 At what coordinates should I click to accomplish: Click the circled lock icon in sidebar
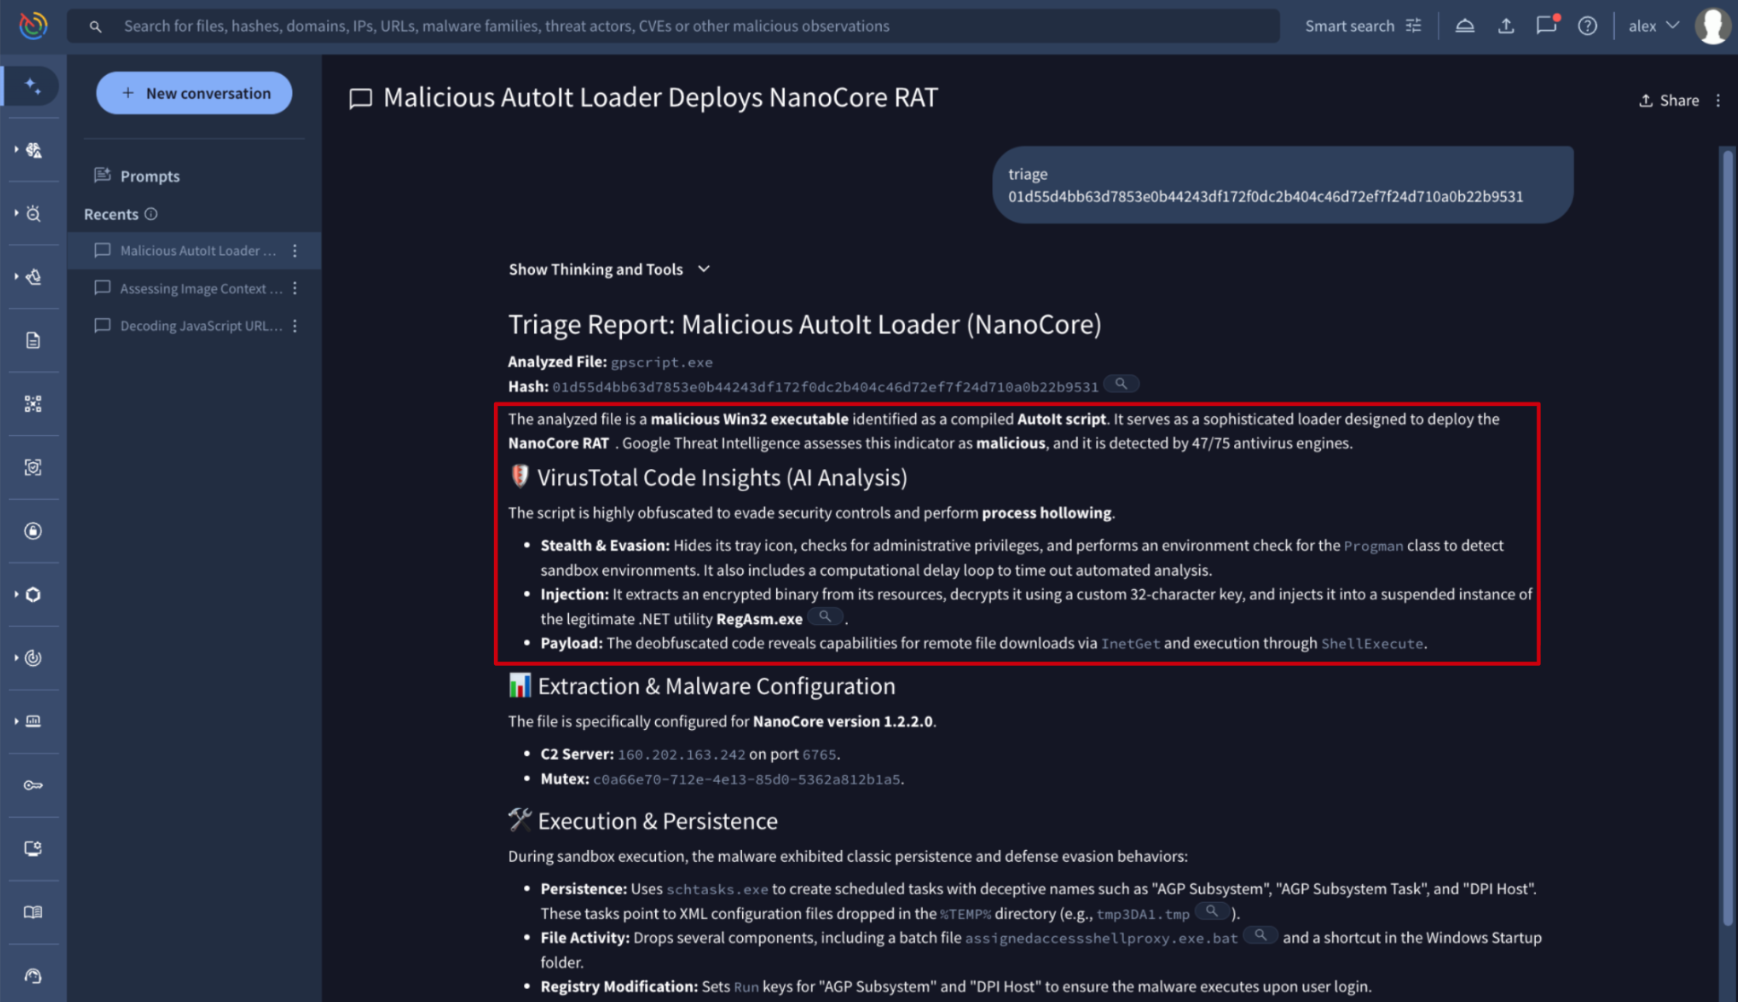(33, 531)
